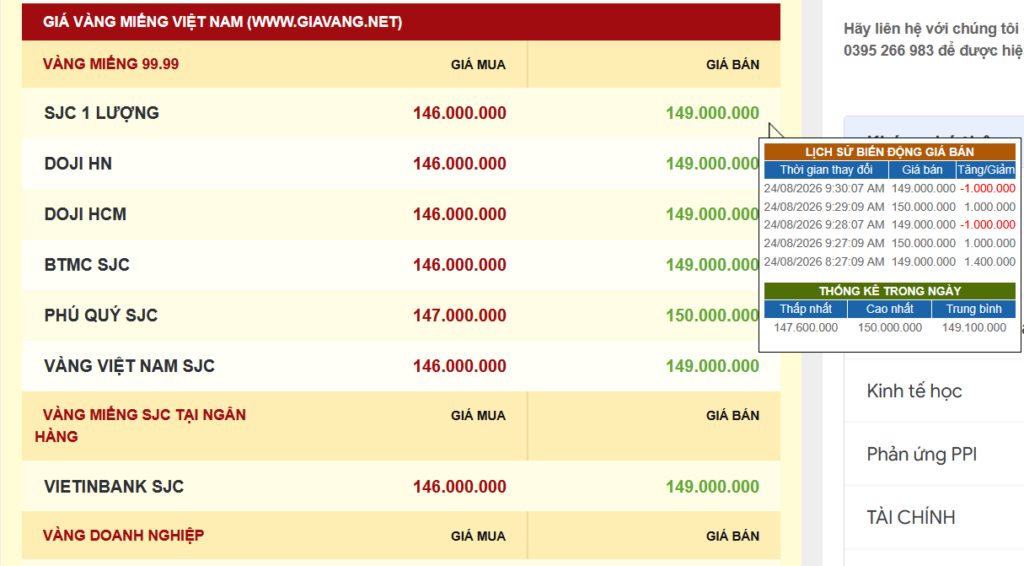The image size is (1024, 566).
Task: Select the TÀI CHÍNH sidebar item
Action: [x=911, y=518]
